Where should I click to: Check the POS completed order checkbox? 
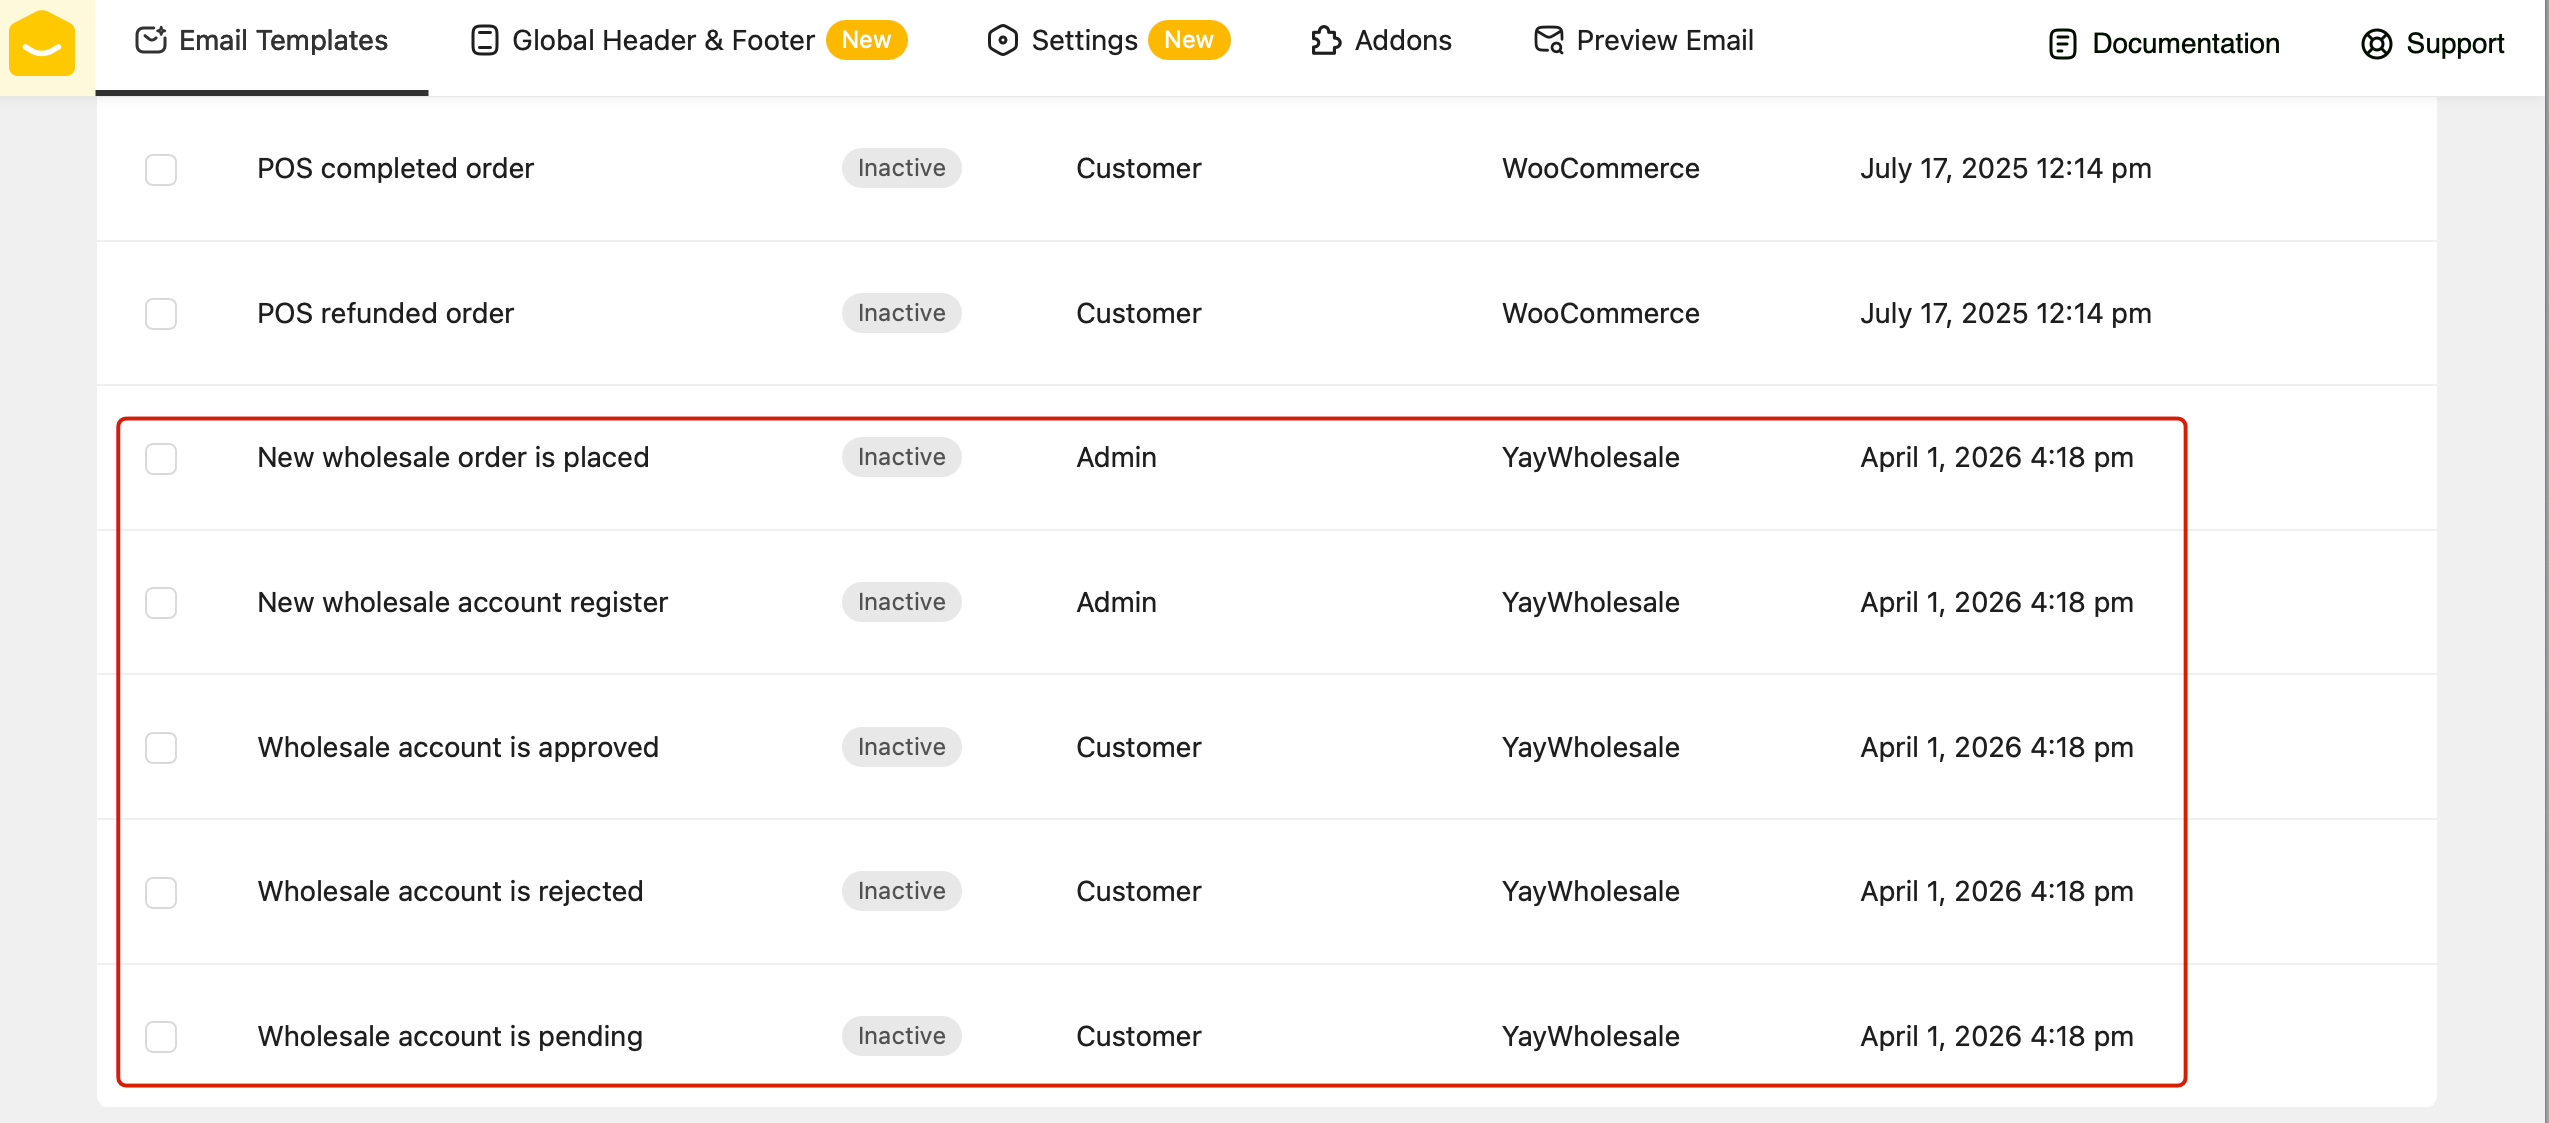[161, 169]
